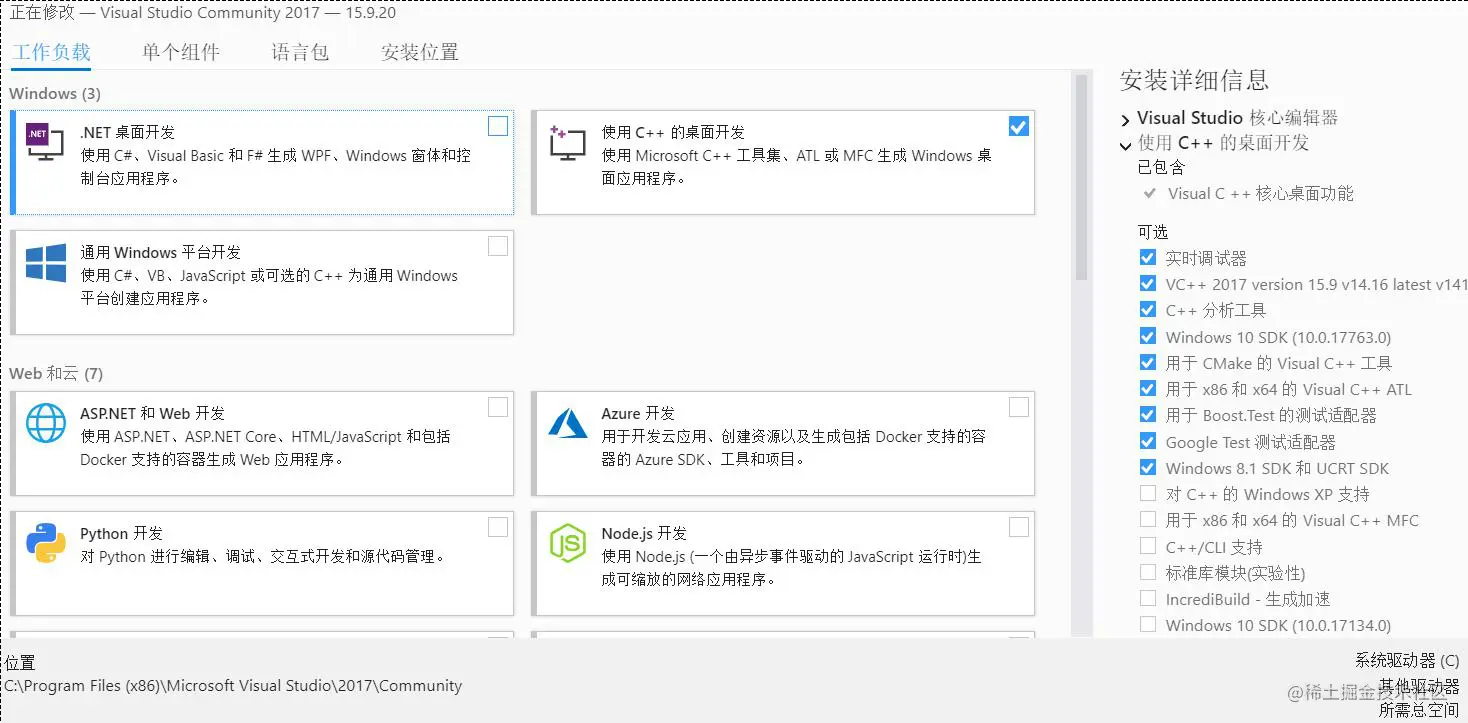Select the .NET 桌面开发 workload card
This screenshot has height=723, width=1468.
pyautogui.click(x=262, y=162)
